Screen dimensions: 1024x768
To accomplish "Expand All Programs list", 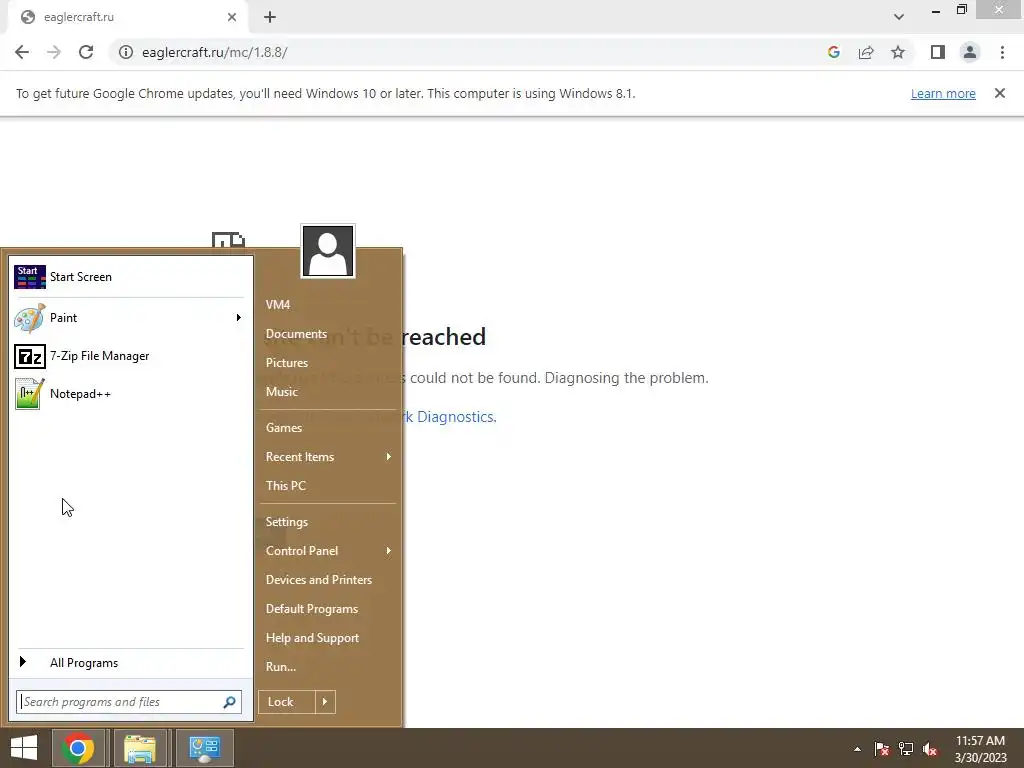I will pyautogui.click(x=129, y=663).
